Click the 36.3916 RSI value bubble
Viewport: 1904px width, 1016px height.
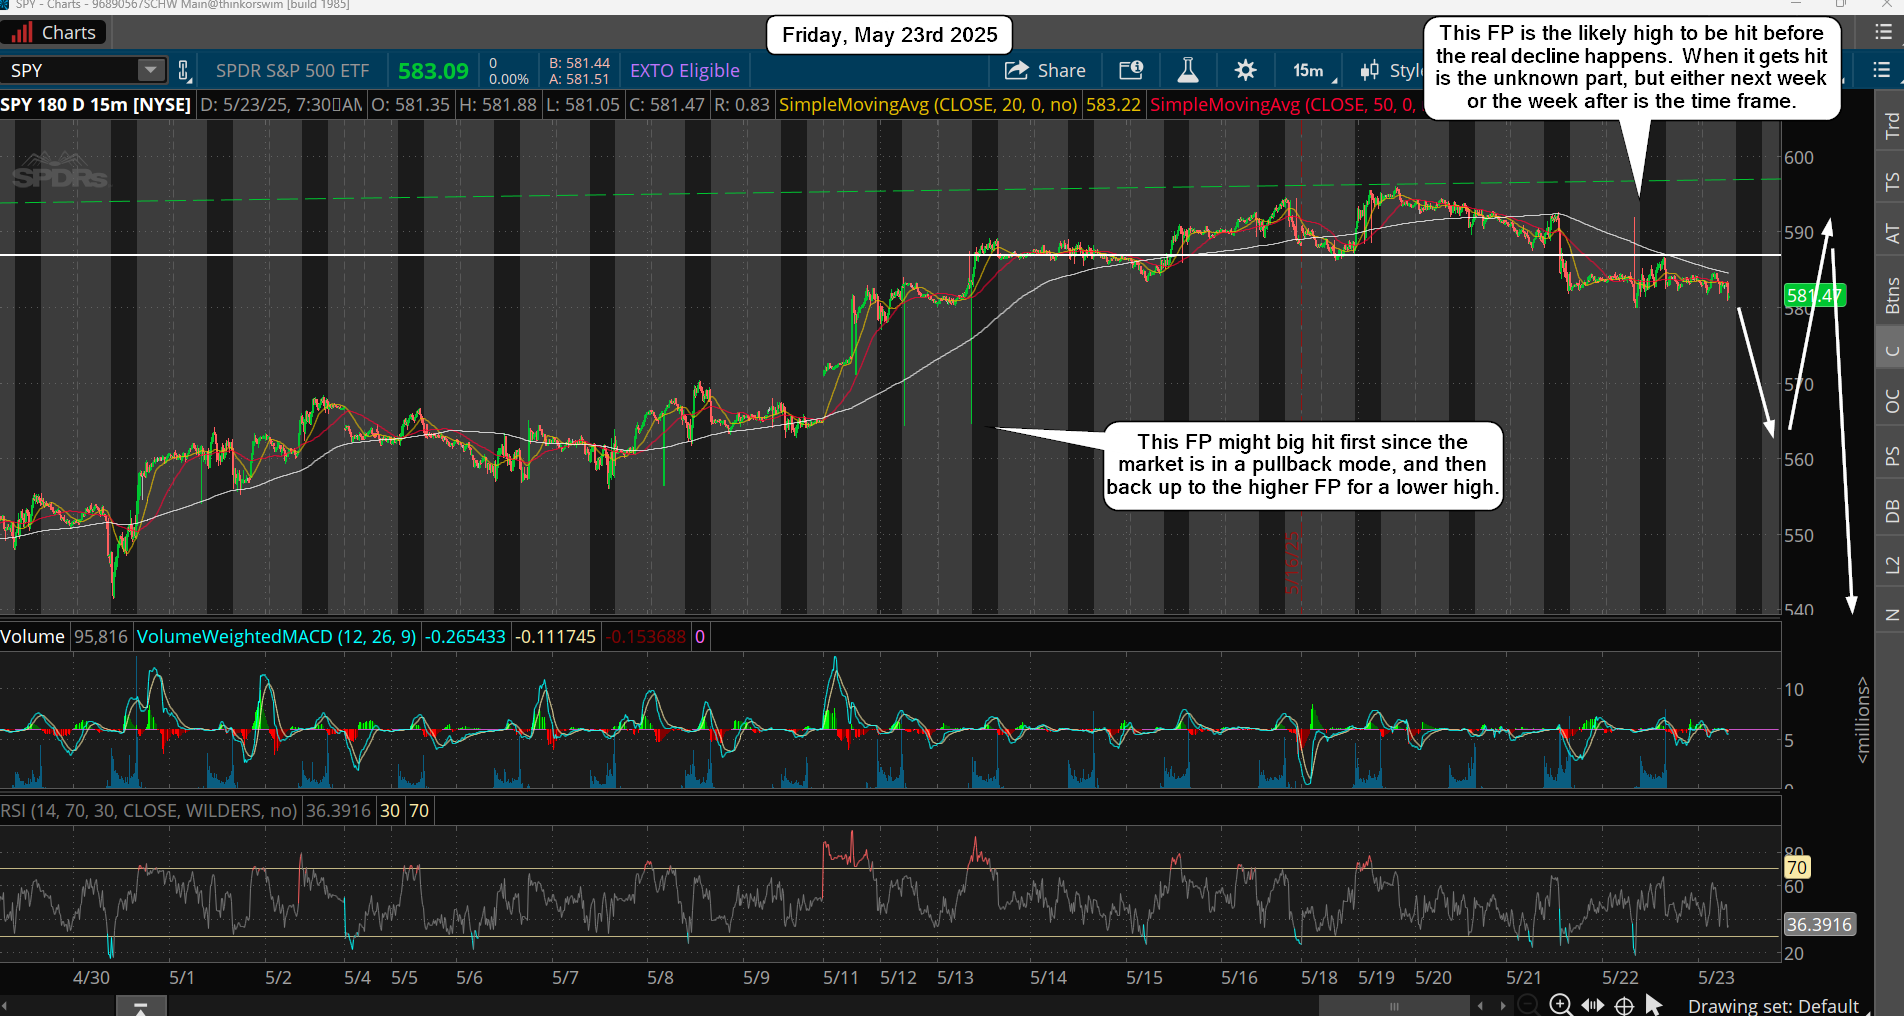(1819, 925)
